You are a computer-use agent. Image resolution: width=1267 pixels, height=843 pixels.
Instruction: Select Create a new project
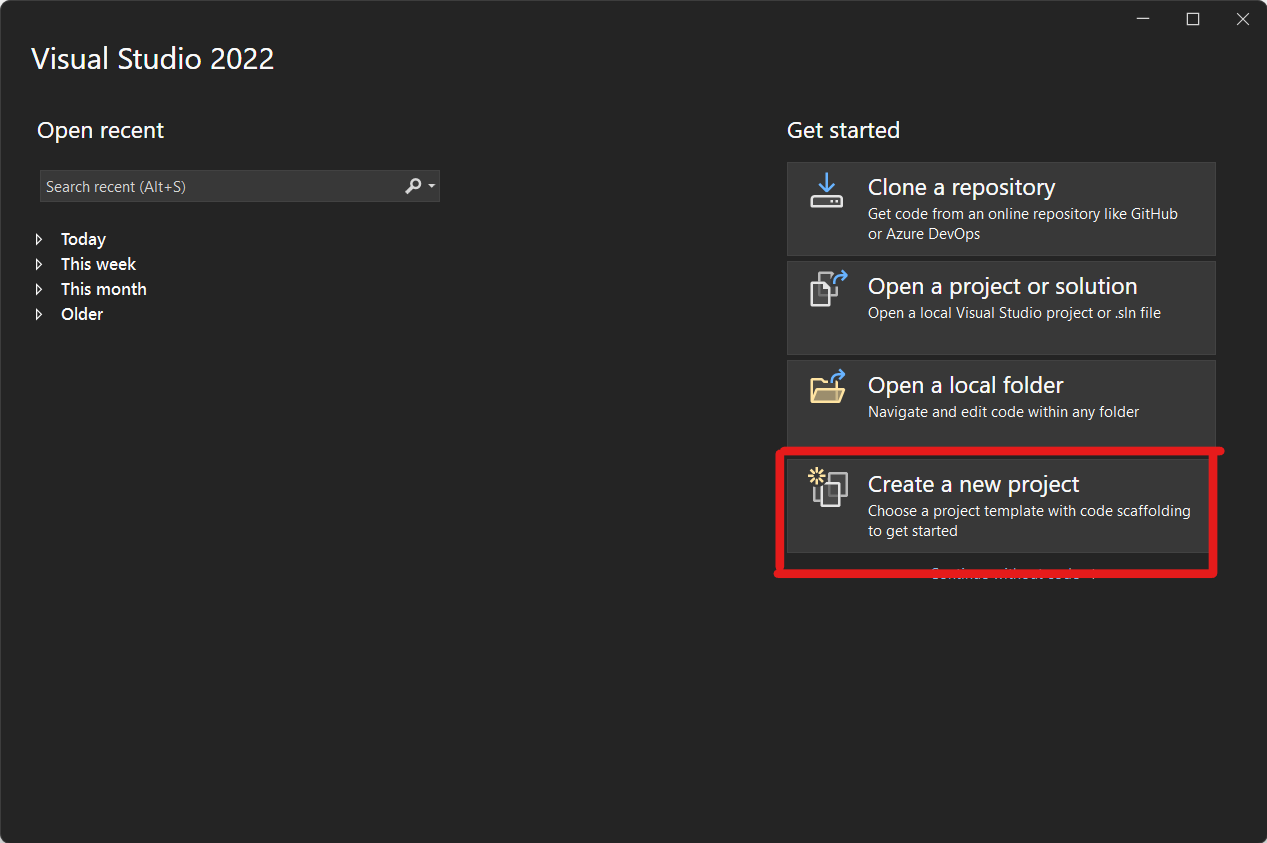[x=1000, y=505]
